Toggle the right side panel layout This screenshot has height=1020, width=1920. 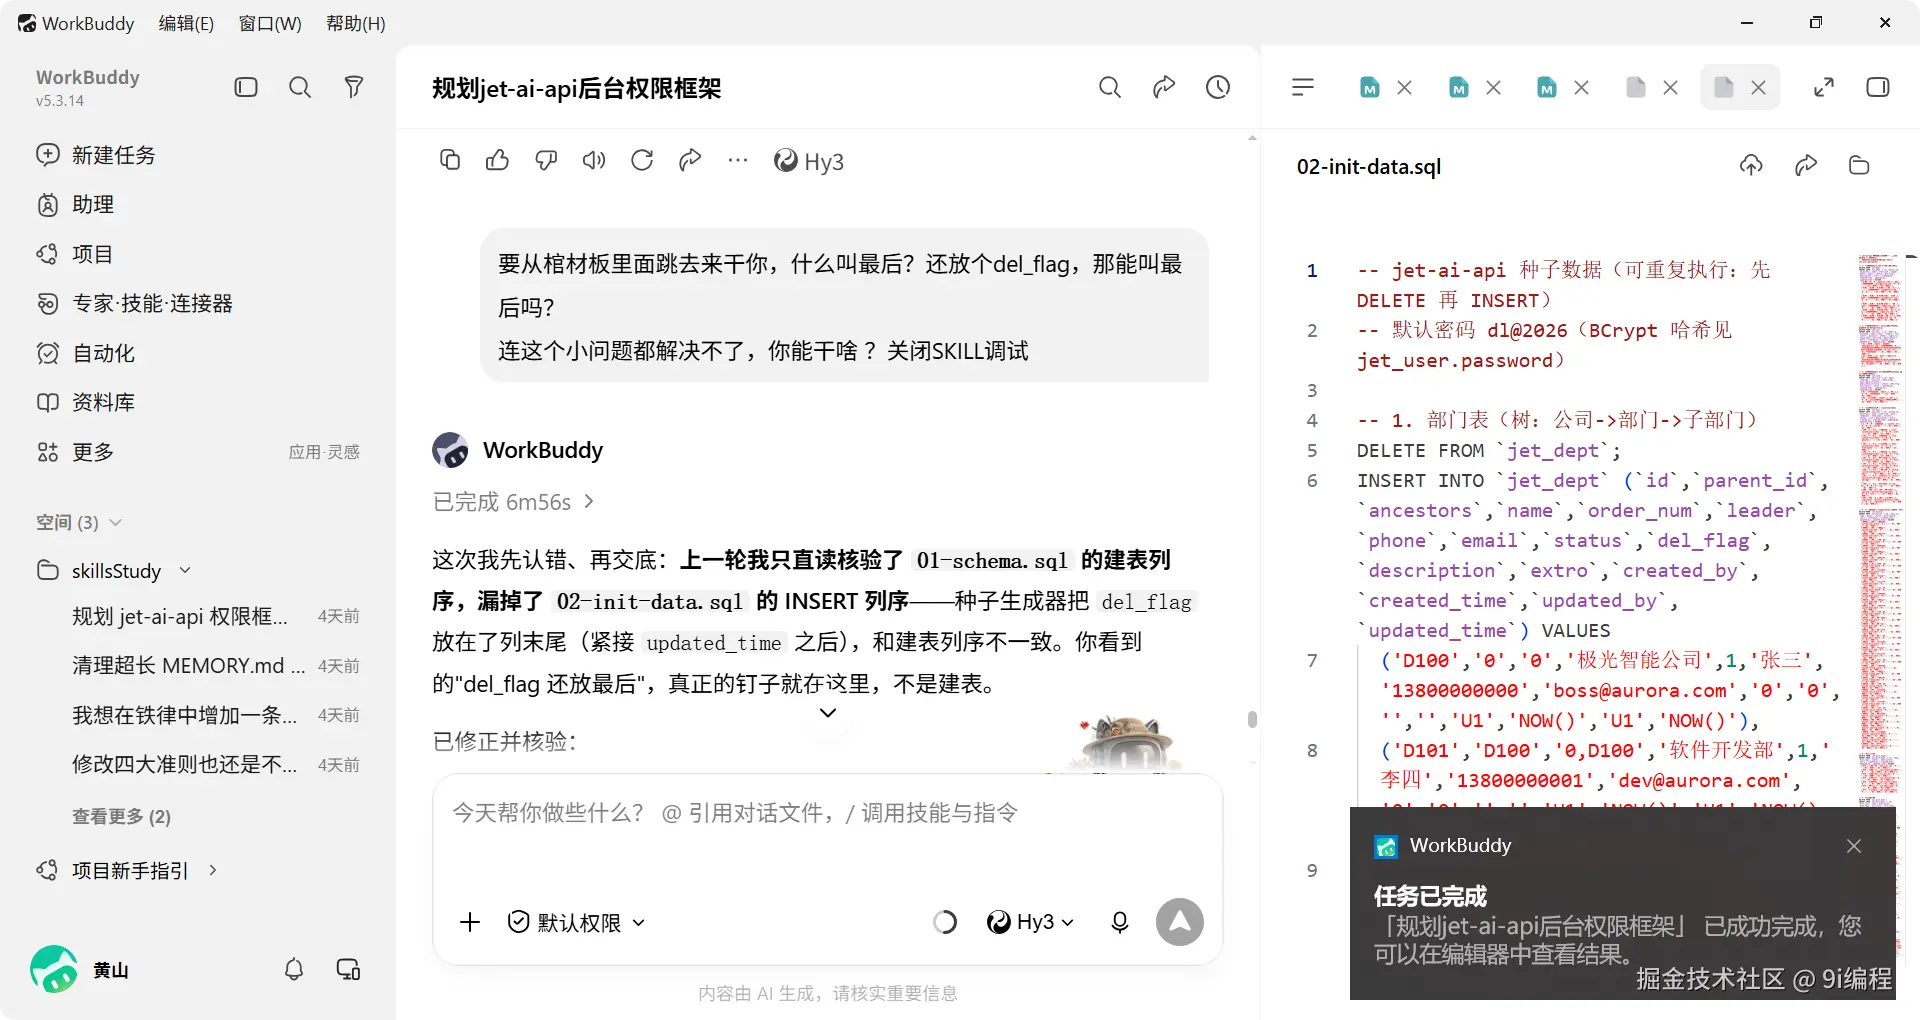coord(1878,87)
